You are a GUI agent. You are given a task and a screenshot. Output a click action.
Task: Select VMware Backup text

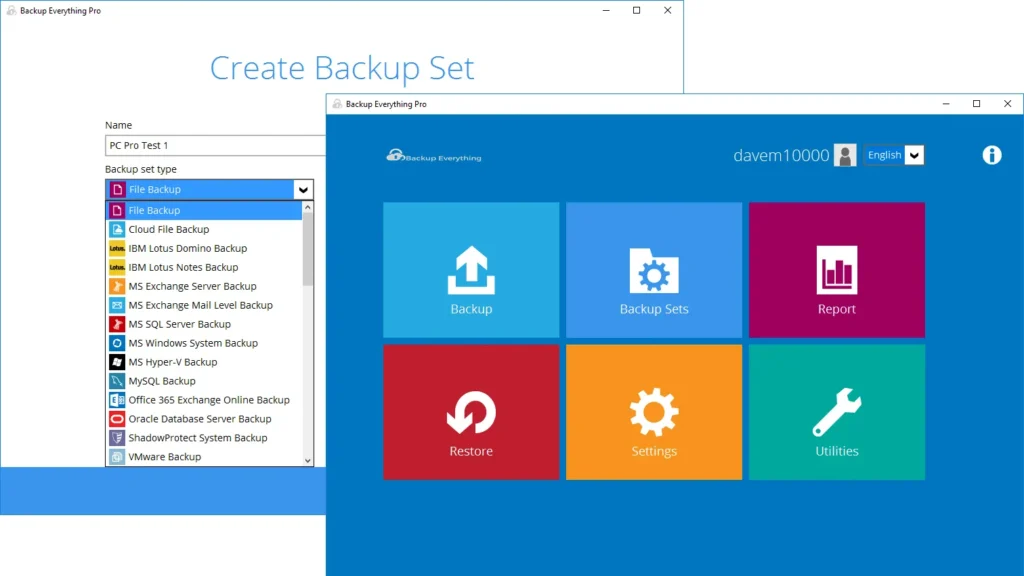coord(165,456)
